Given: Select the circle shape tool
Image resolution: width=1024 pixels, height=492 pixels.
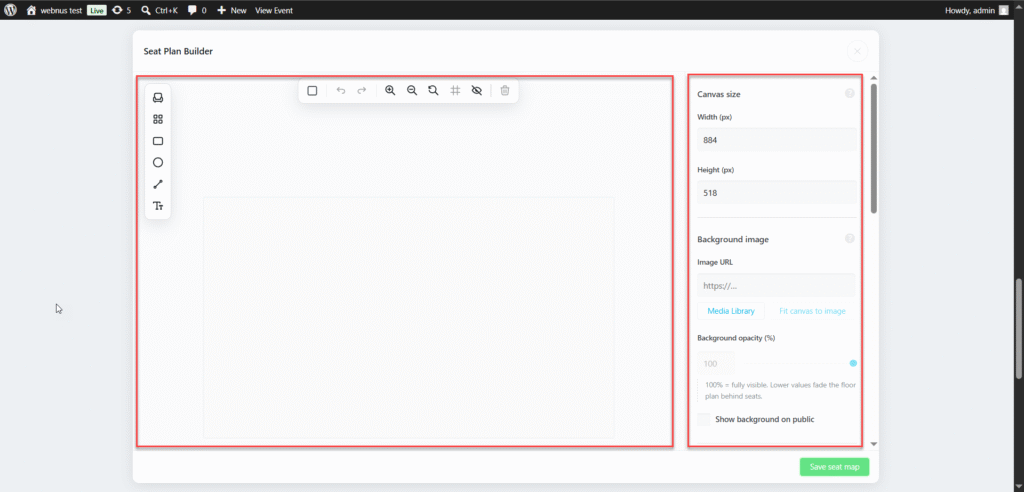Looking at the screenshot, I should tap(157, 163).
